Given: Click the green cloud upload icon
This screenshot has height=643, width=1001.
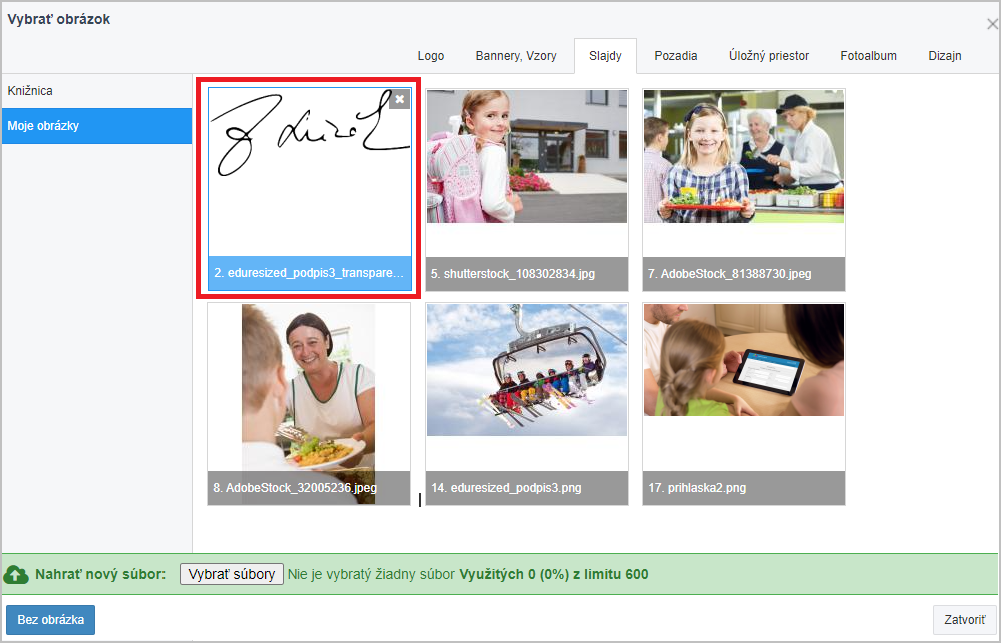Looking at the screenshot, I should point(17,575).
